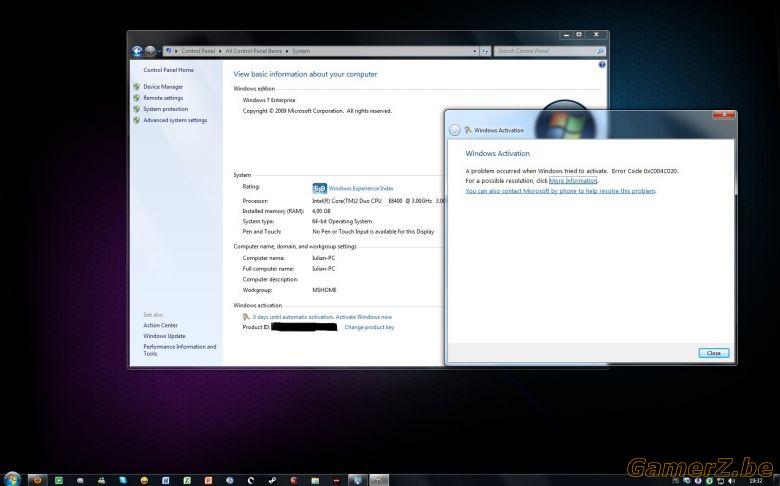Click the 5.9 rating badge
This screenshot has width=780, height=486.
319,189
